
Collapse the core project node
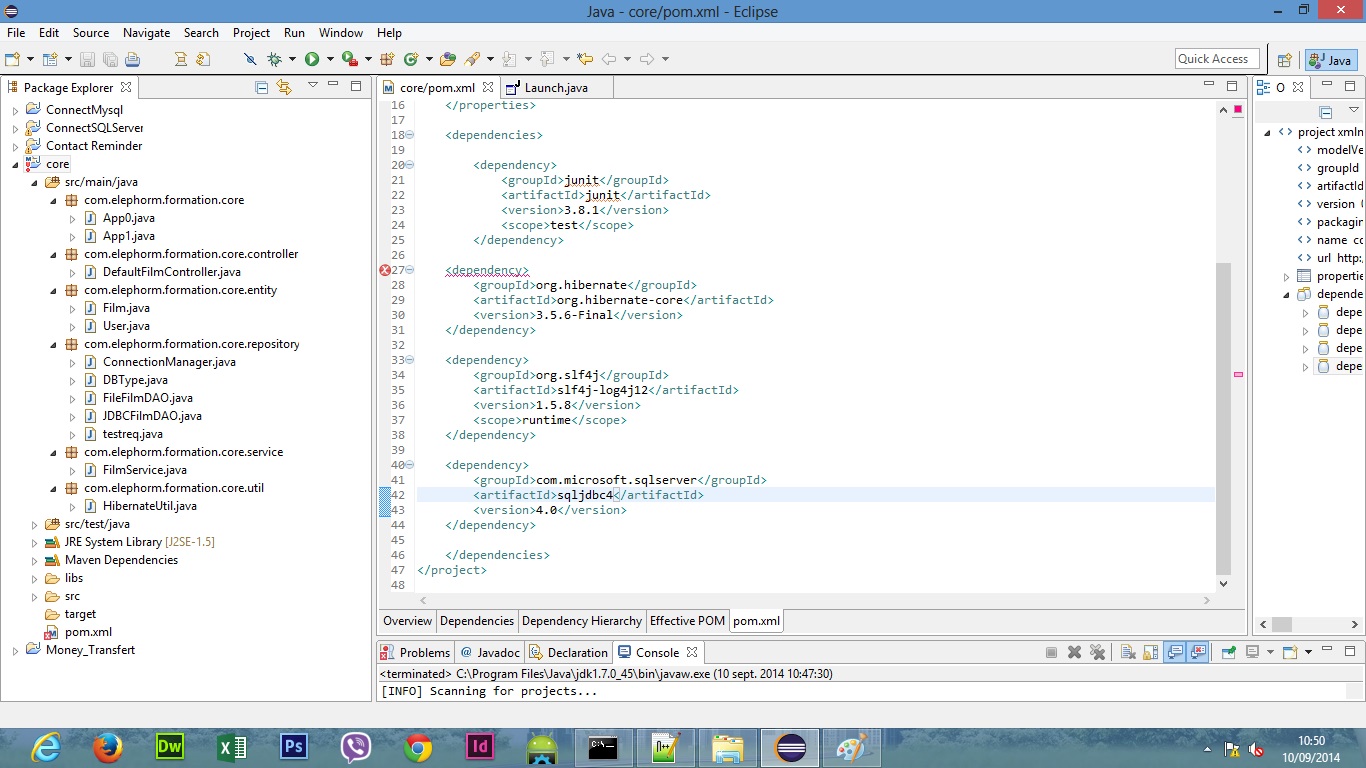click(15, 164)
